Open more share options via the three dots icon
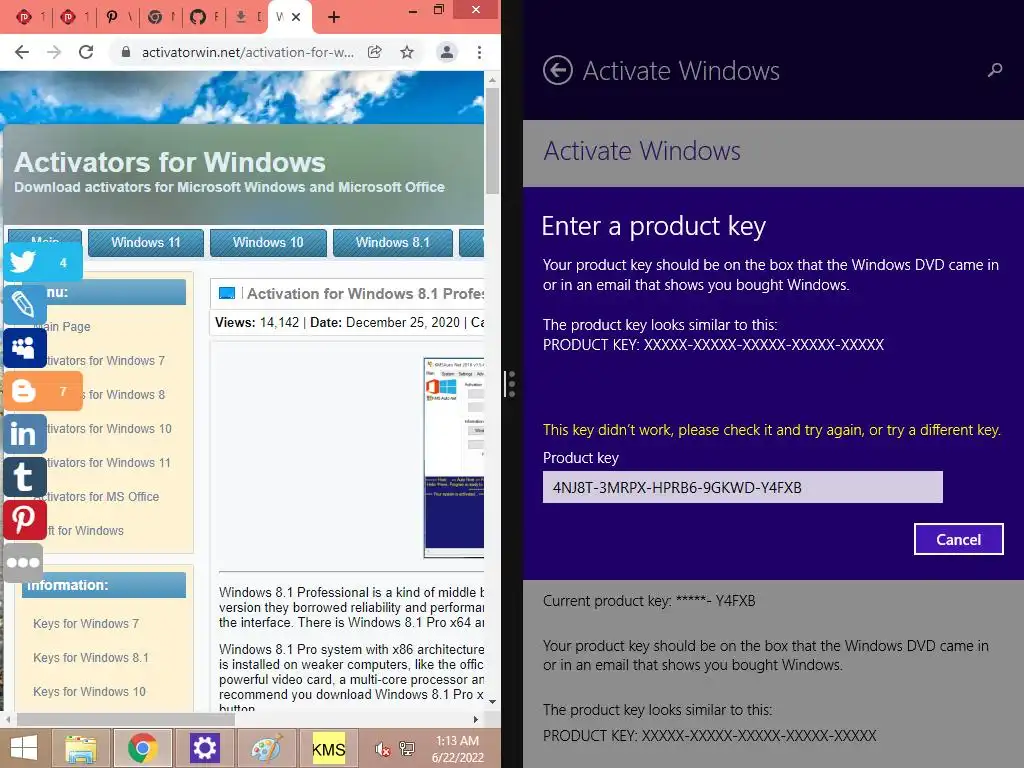Screen dimensions: 1024x768 tap(24, 562)
